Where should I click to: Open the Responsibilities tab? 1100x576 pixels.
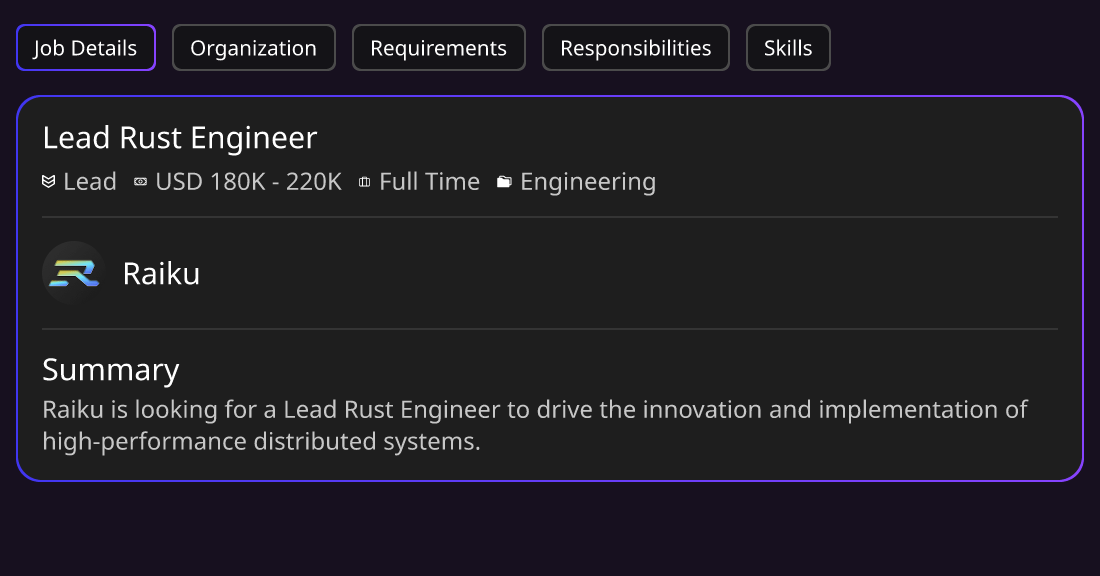[x=636, y=48]
